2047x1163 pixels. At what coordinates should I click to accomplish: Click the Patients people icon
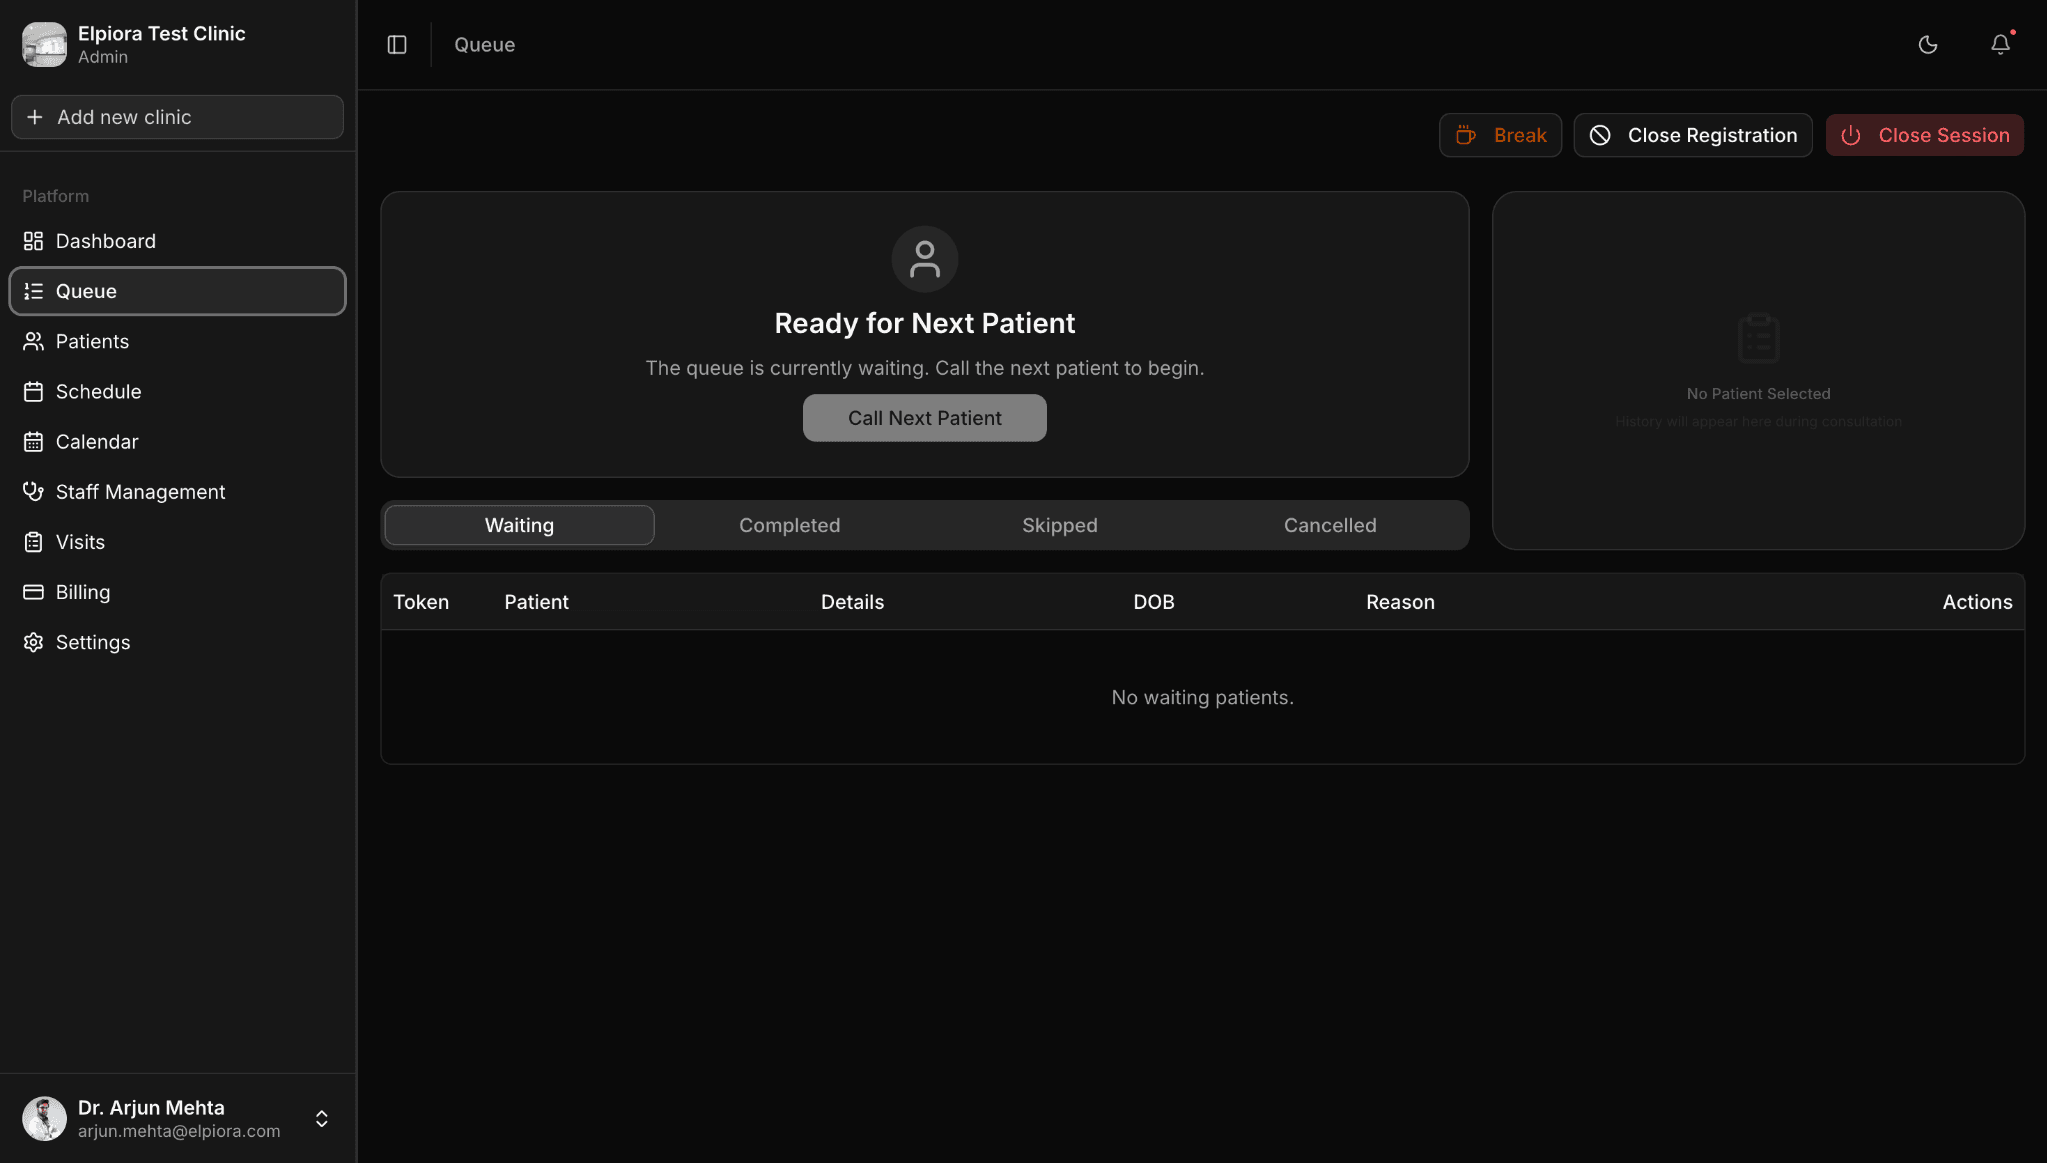click(x=33, y=341)
